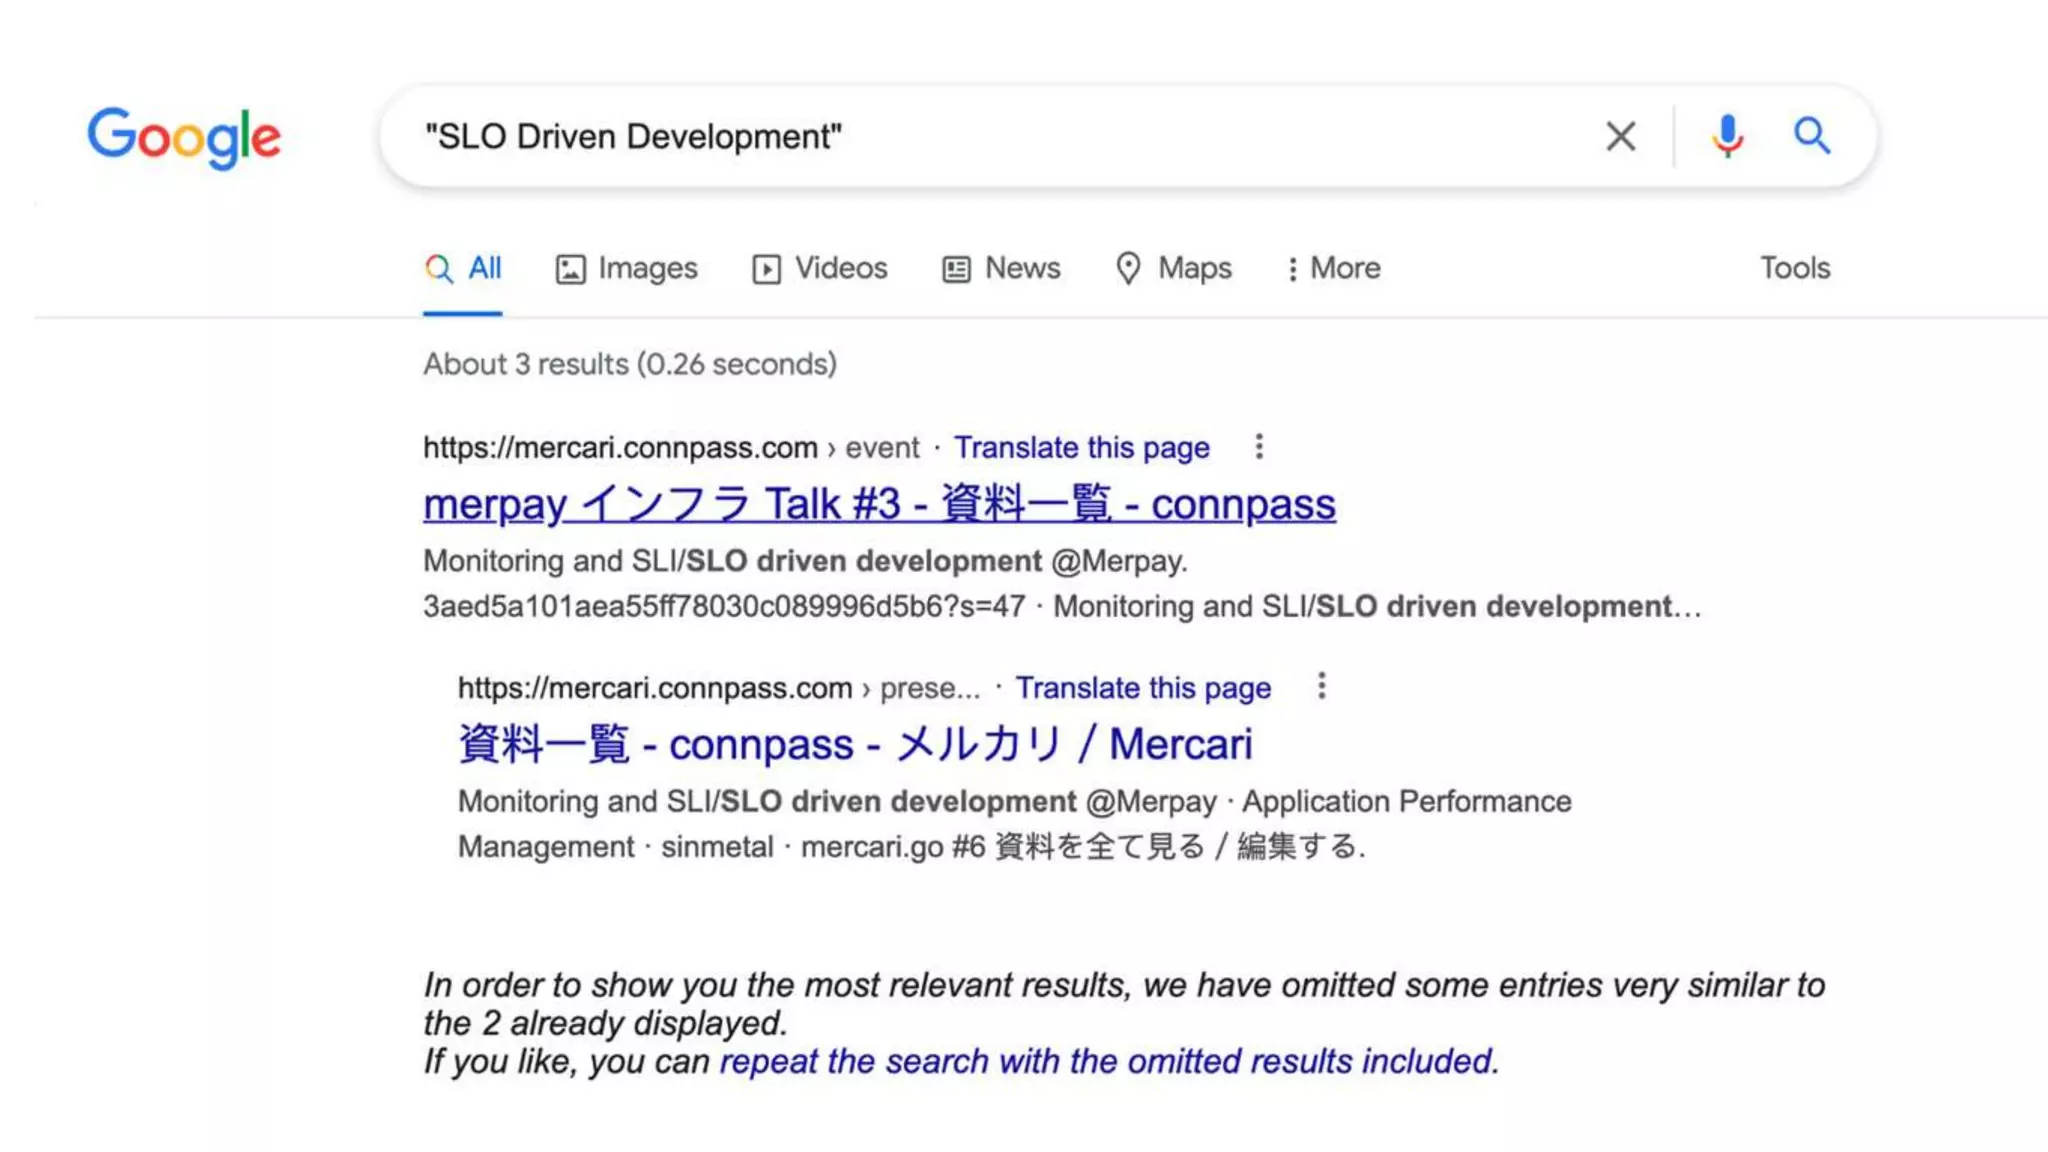The width and height of the screenshot is (2048, 1152).
Task: Expand the More search options menu
Action: [1333, 268]
